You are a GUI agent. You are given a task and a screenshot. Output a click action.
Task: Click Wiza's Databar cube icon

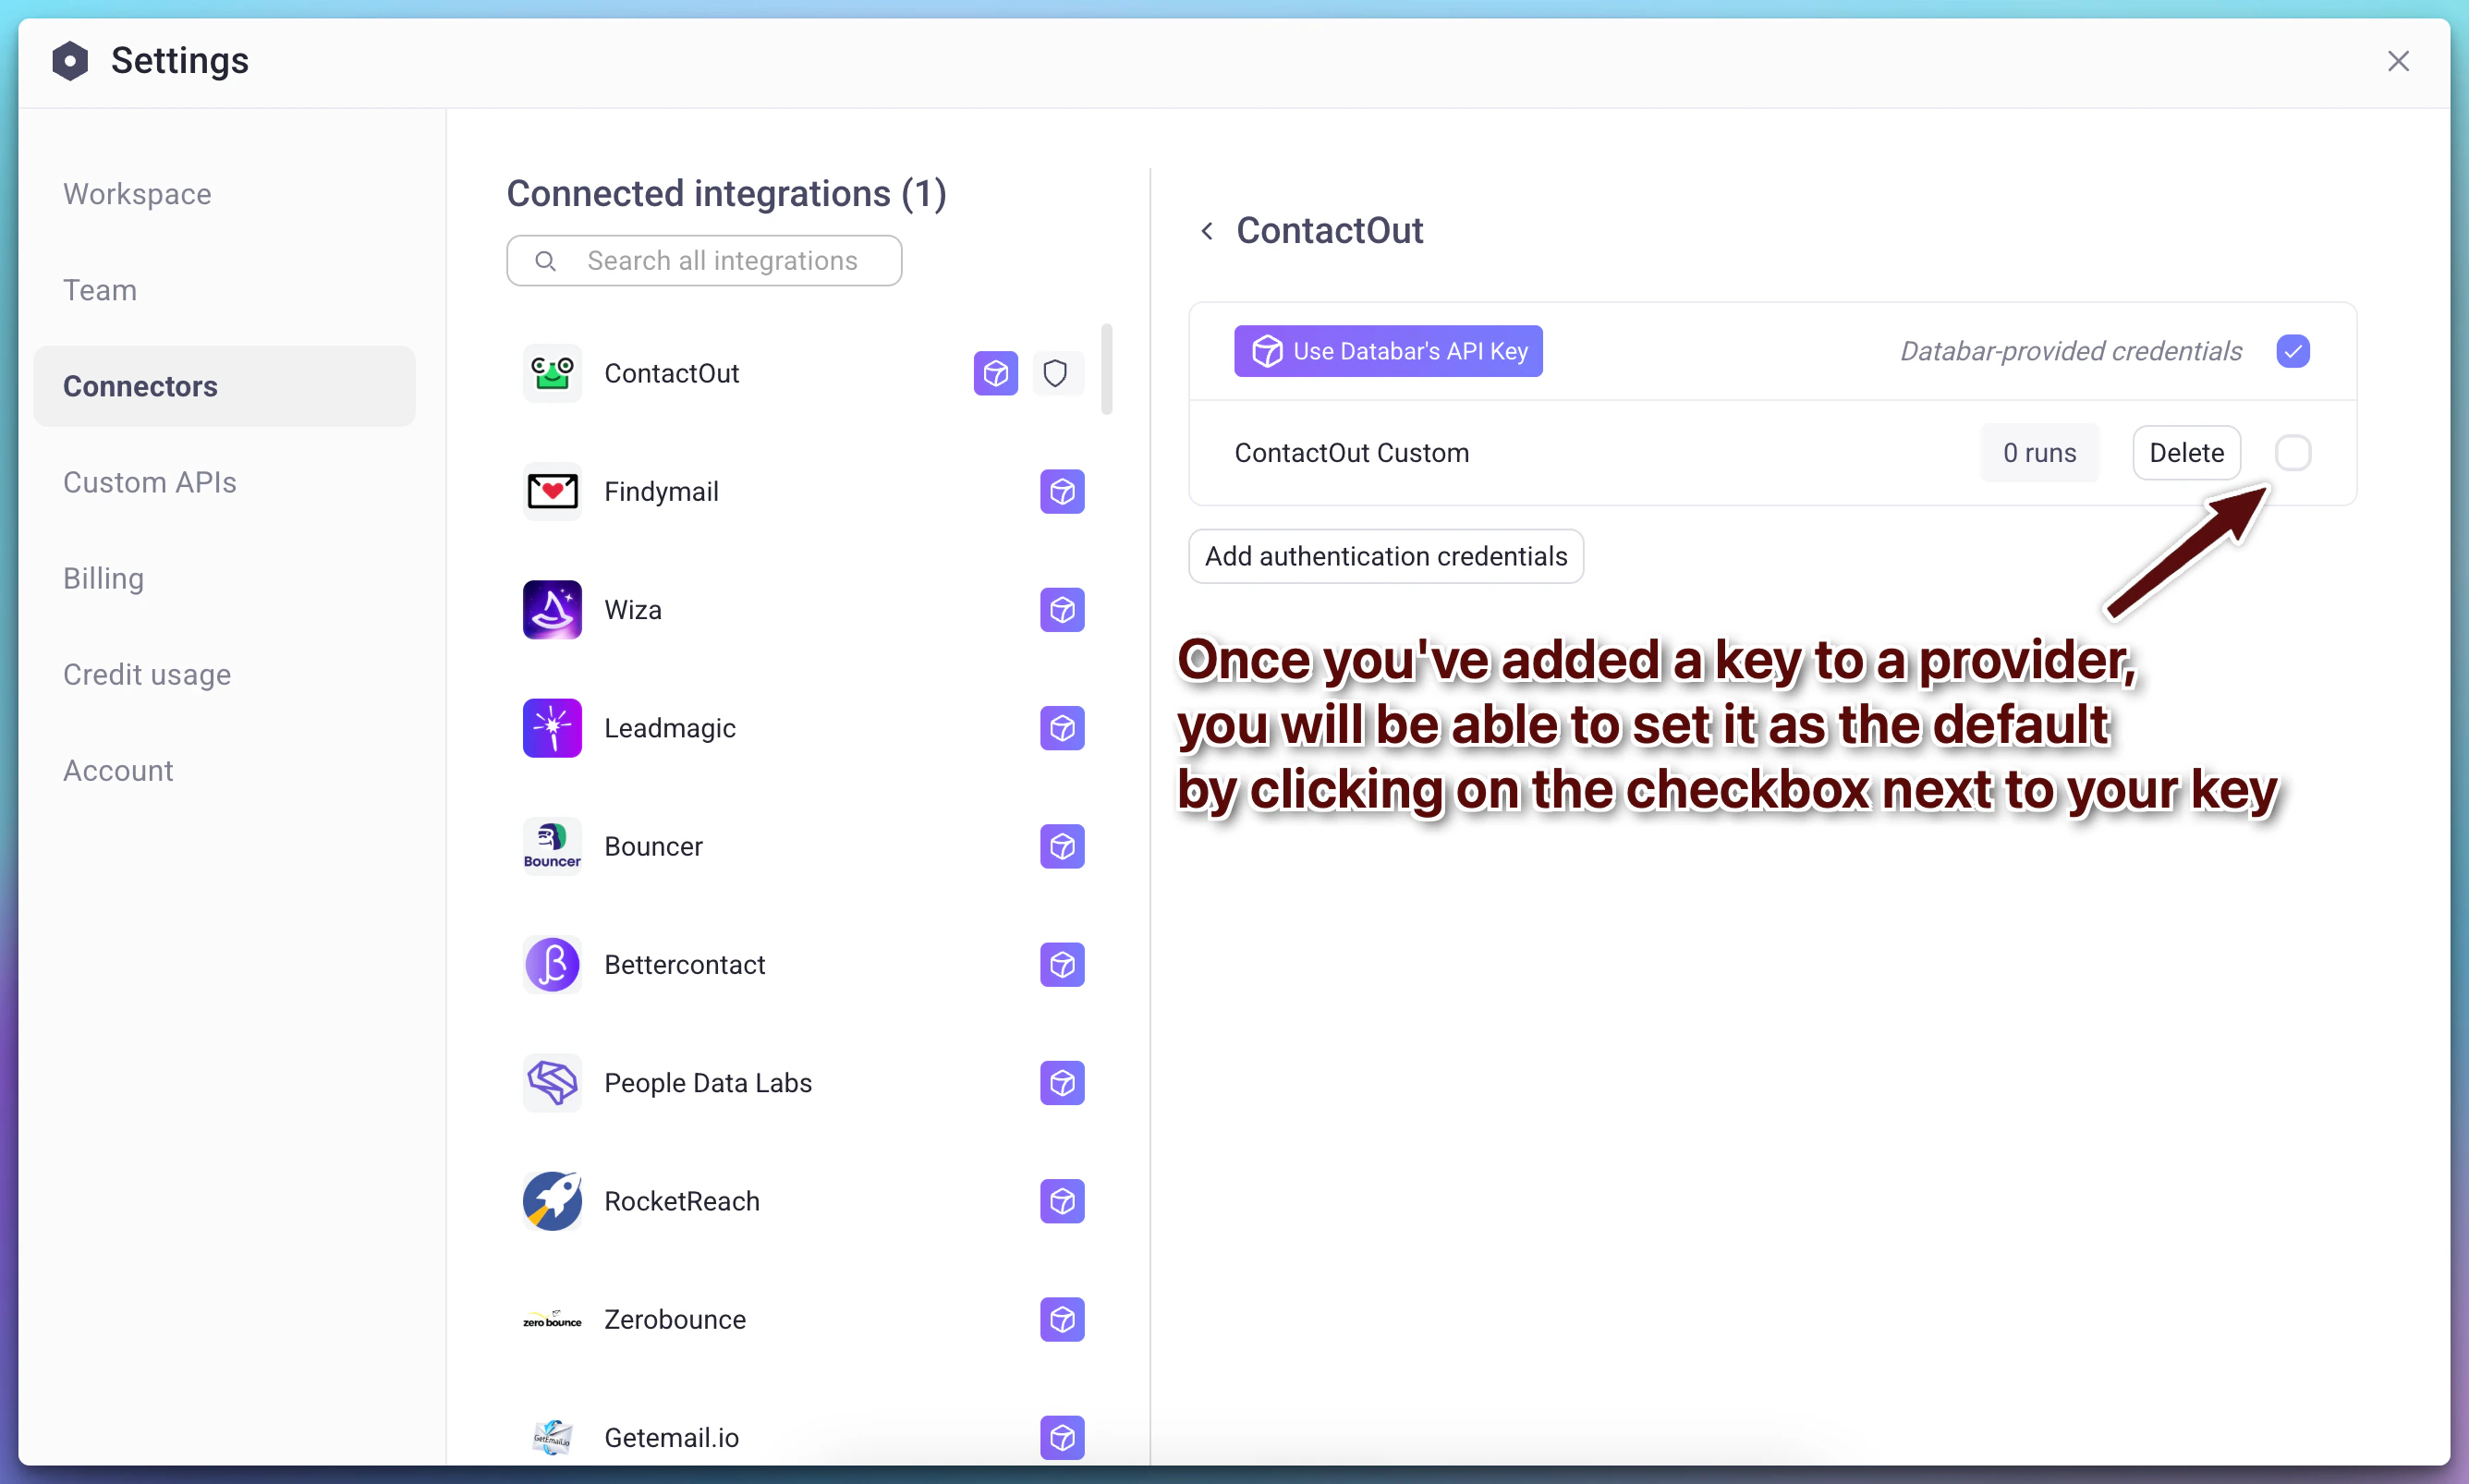click(1062, 610)
